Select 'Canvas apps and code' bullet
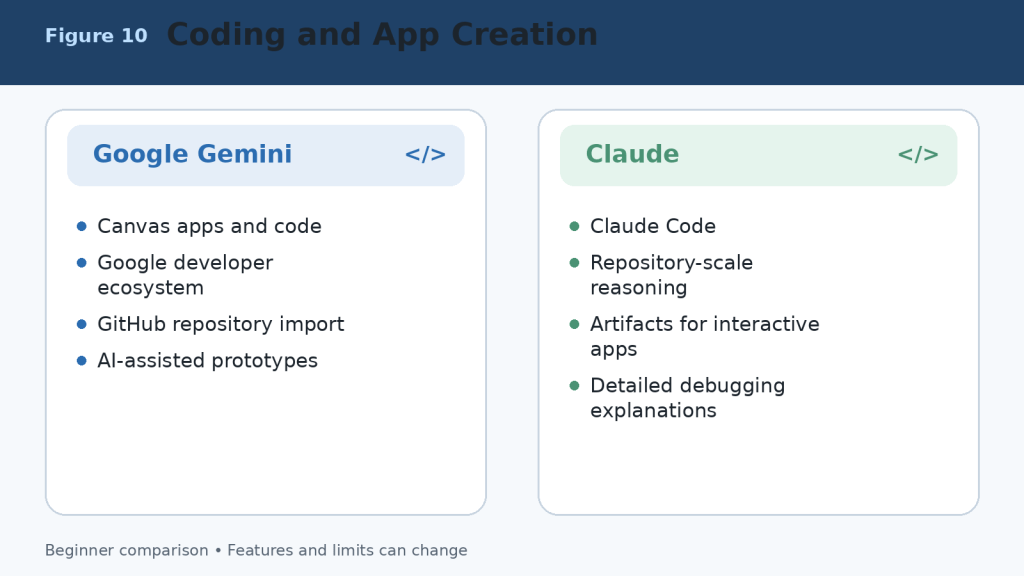This screenshot has width=1024, height=576. click(x=209, y=226)
